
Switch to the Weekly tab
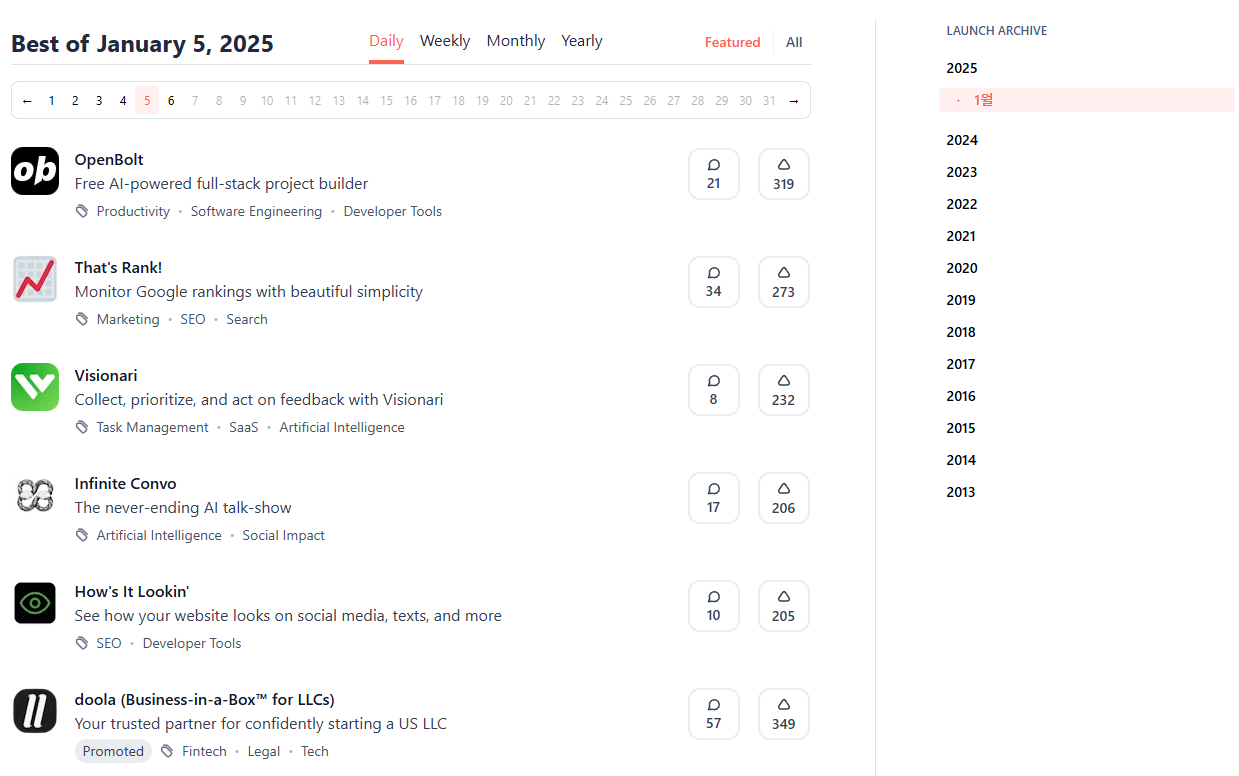[x=445, y=41]
